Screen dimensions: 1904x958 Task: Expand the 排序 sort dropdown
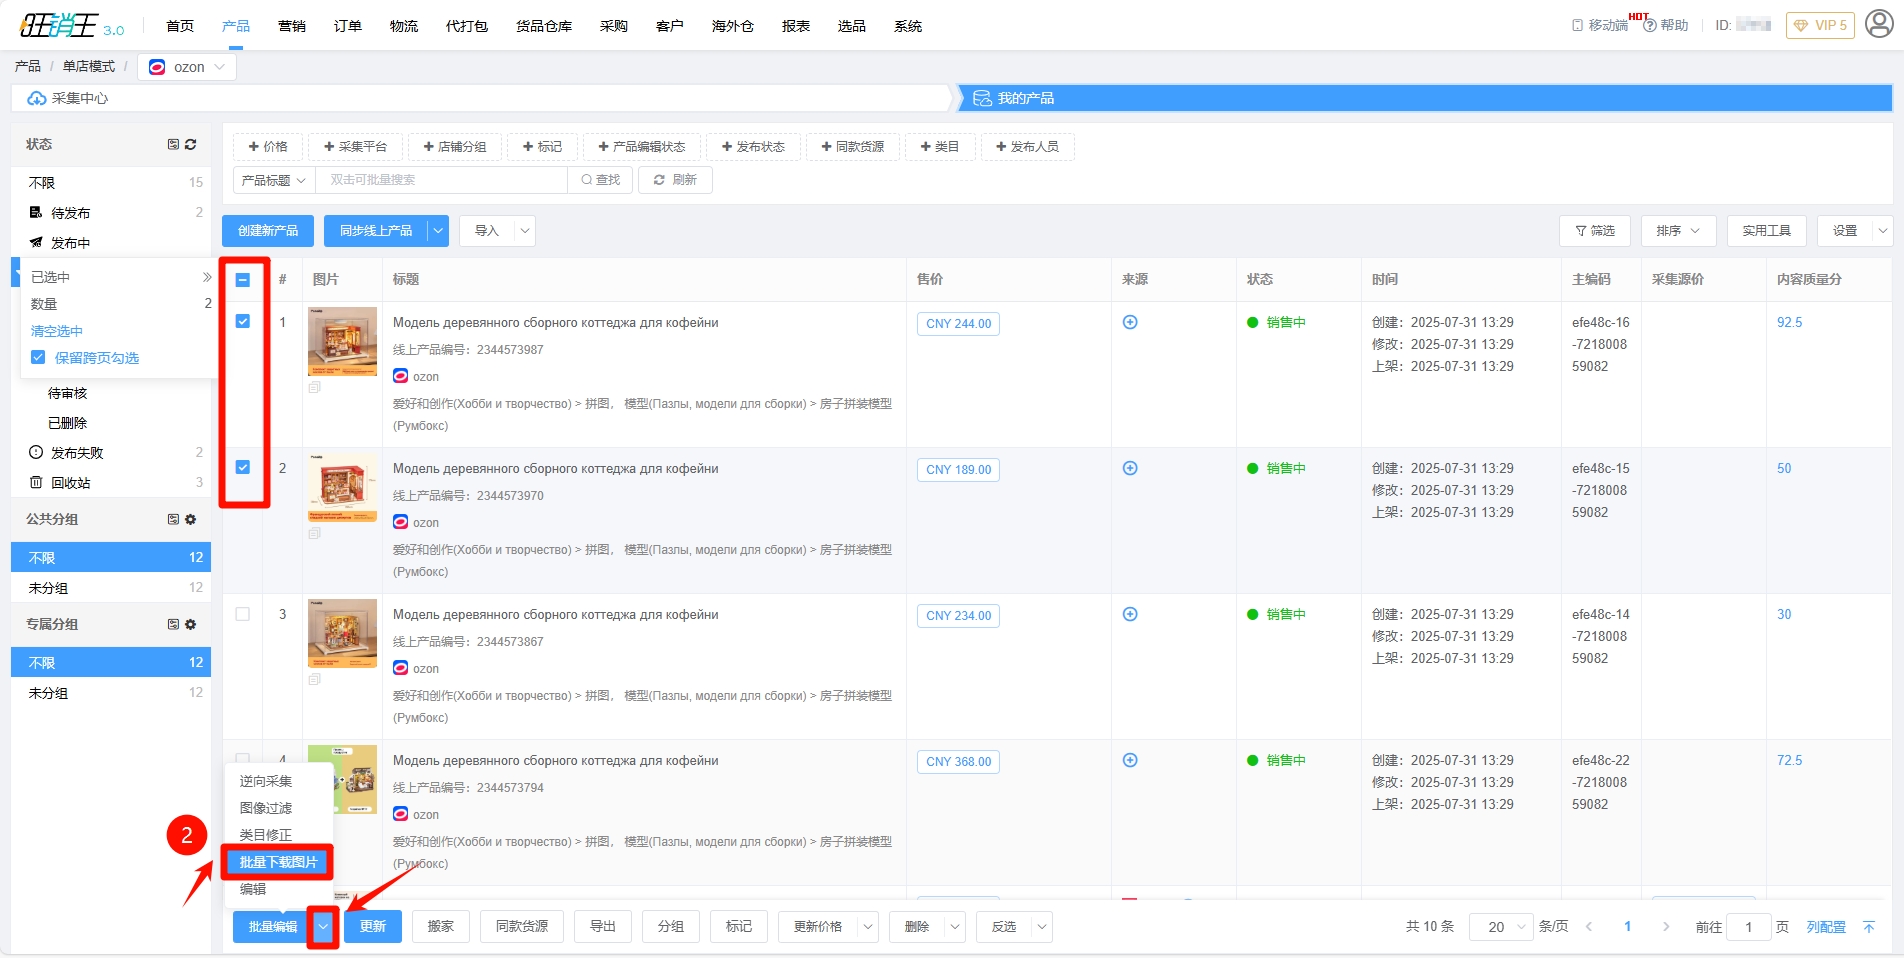[1677, 231]
